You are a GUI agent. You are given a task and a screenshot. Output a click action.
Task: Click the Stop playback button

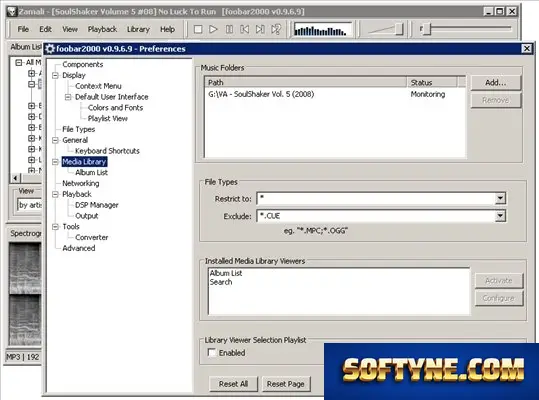coord(198,30)
